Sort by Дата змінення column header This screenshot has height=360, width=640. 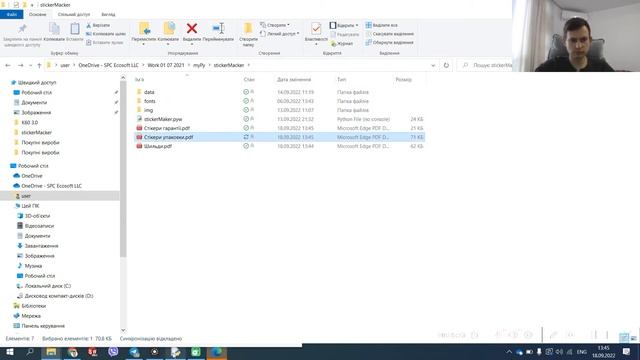[x=294, y=80]
